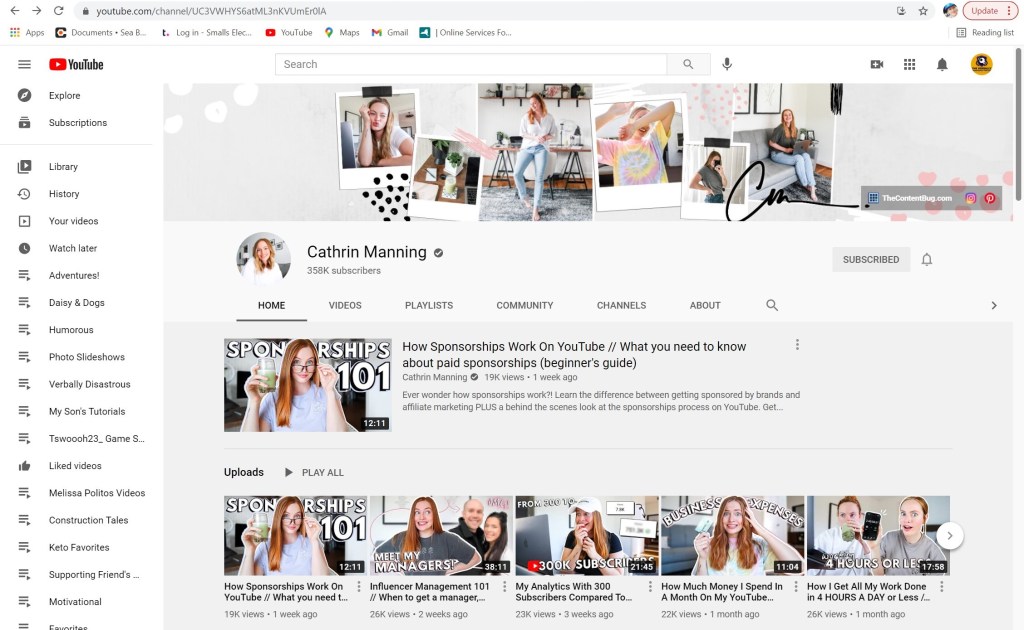The height and width of the screenshot is (630, 1024).
Task: Switch to the VIDEOS tab
Action: click(345, 305)
